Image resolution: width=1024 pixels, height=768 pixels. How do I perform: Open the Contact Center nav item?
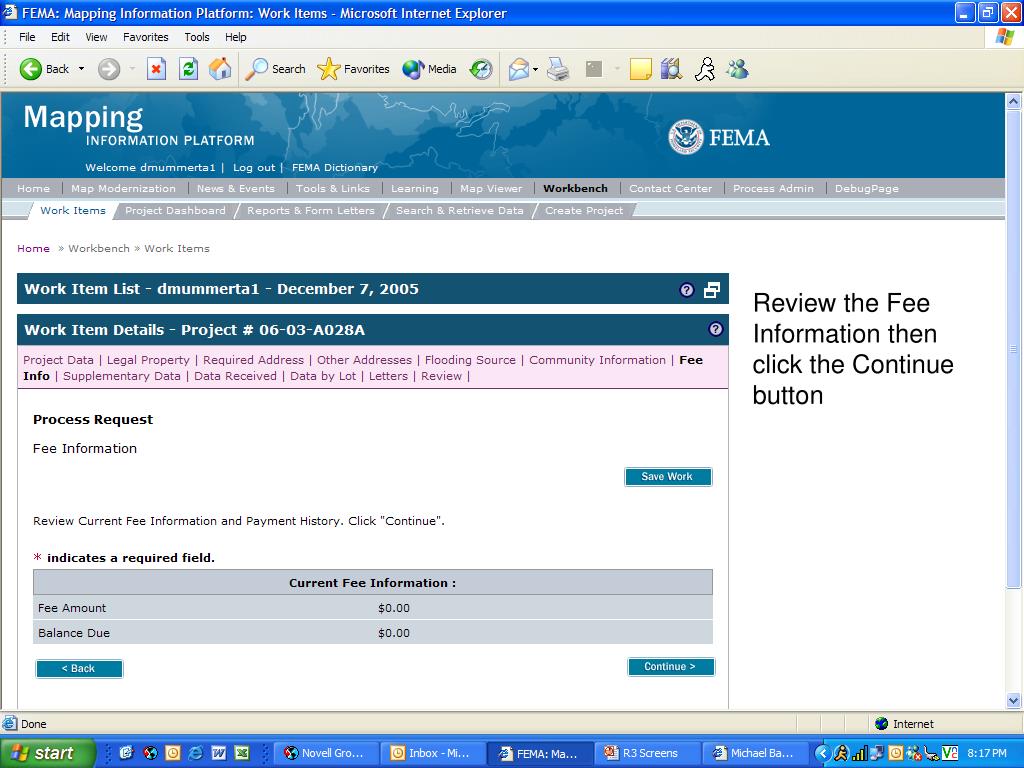point(671,189)
